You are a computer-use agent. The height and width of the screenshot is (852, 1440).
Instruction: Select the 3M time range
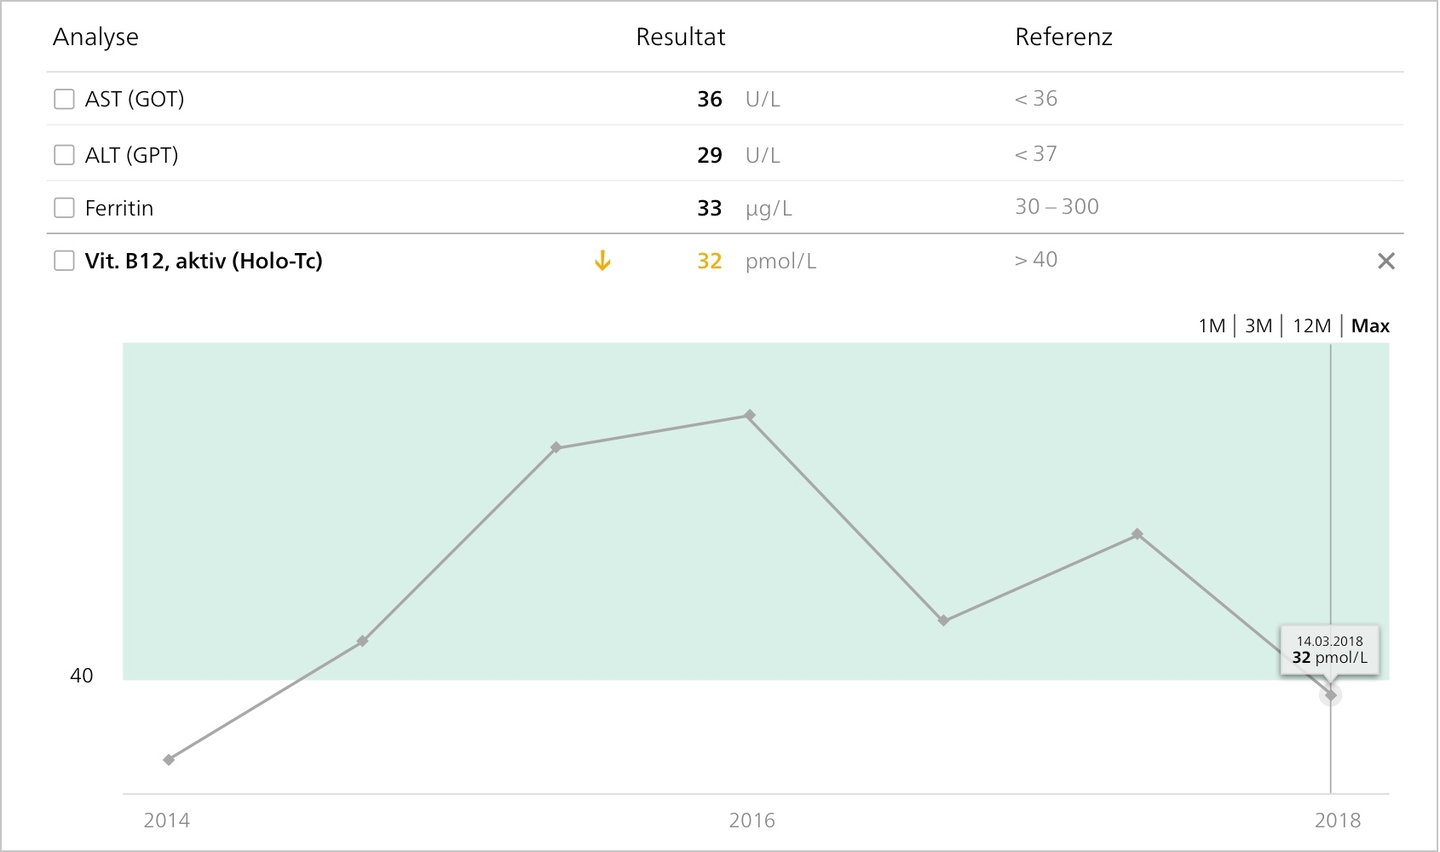pos(1259,326)
